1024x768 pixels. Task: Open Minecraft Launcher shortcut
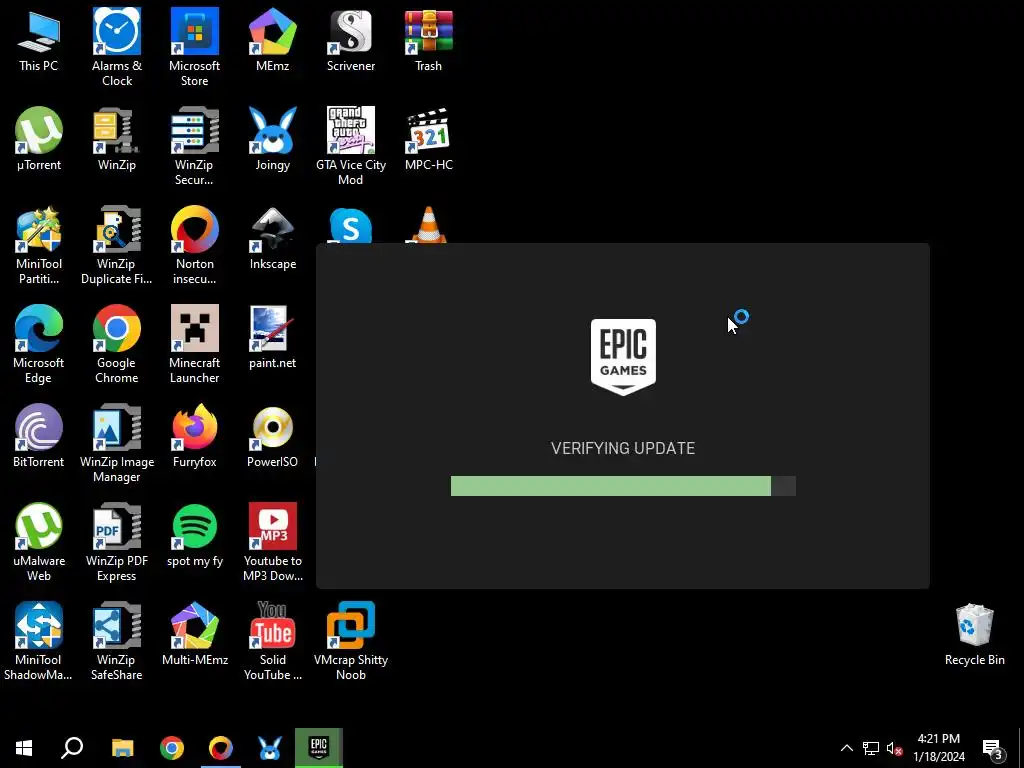[x=195, y=344]
